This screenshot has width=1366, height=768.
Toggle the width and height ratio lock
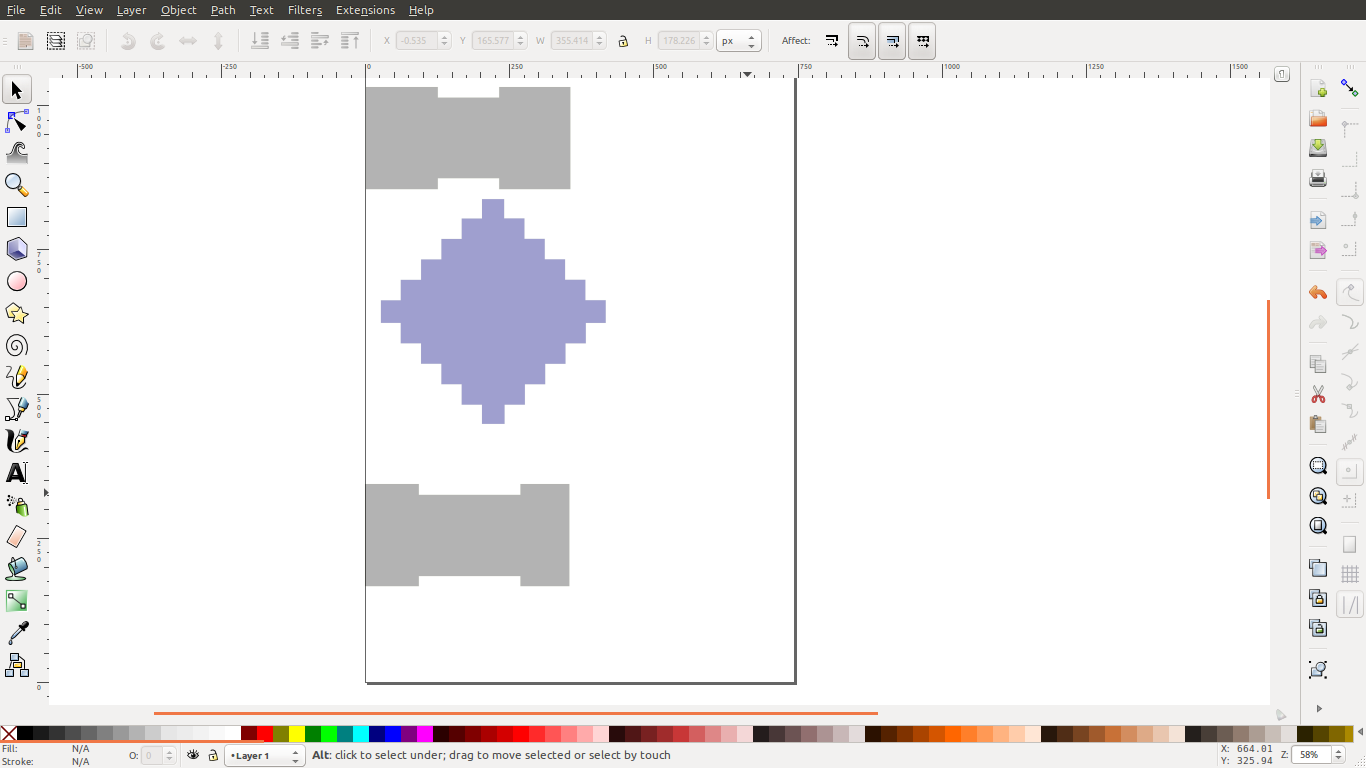tap(623, 41)
